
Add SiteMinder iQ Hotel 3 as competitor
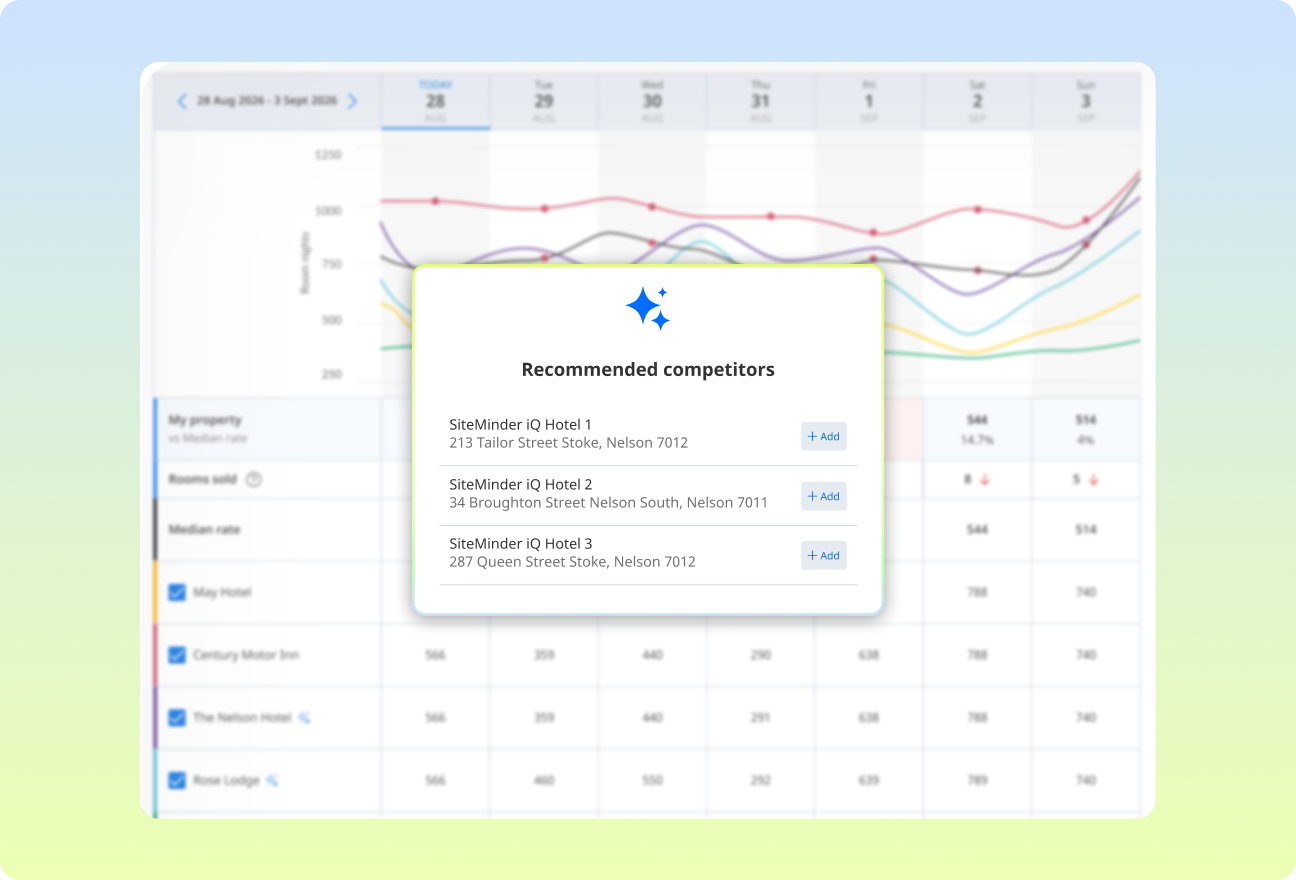(x=823, y=556)
